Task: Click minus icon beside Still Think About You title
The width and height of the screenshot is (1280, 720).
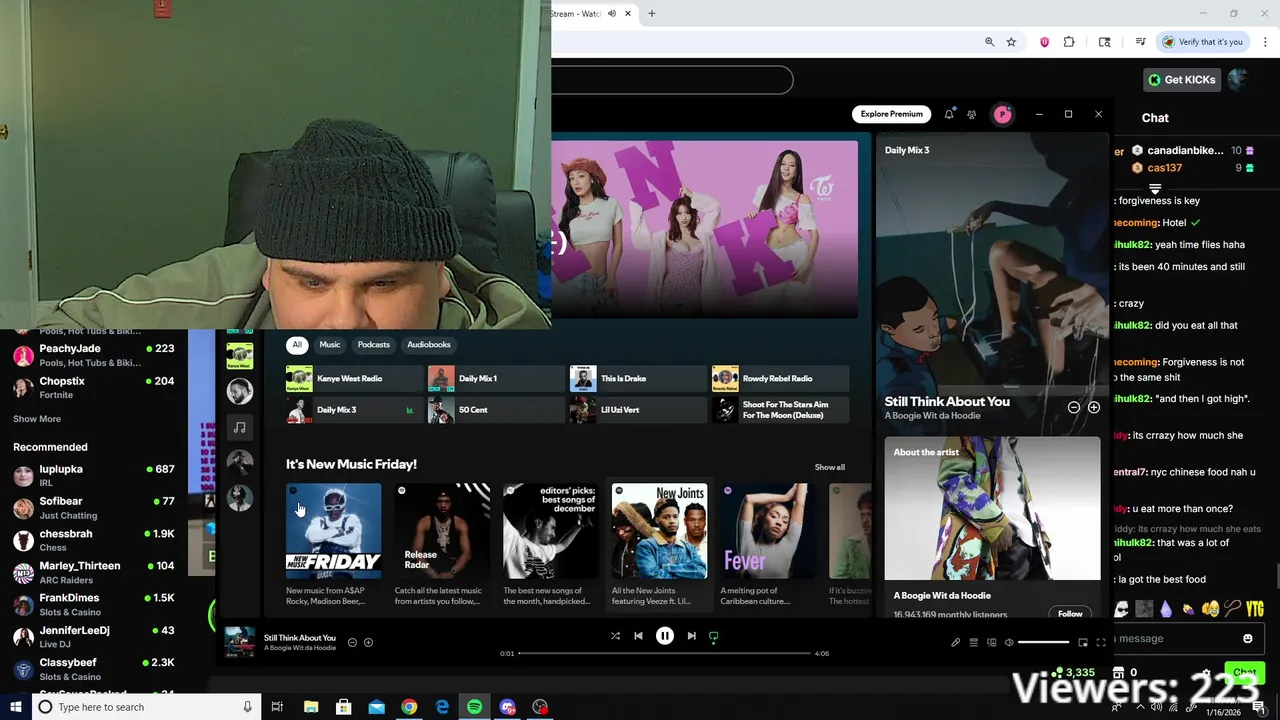Action: pyautogui.click(x=1074, y=407)
